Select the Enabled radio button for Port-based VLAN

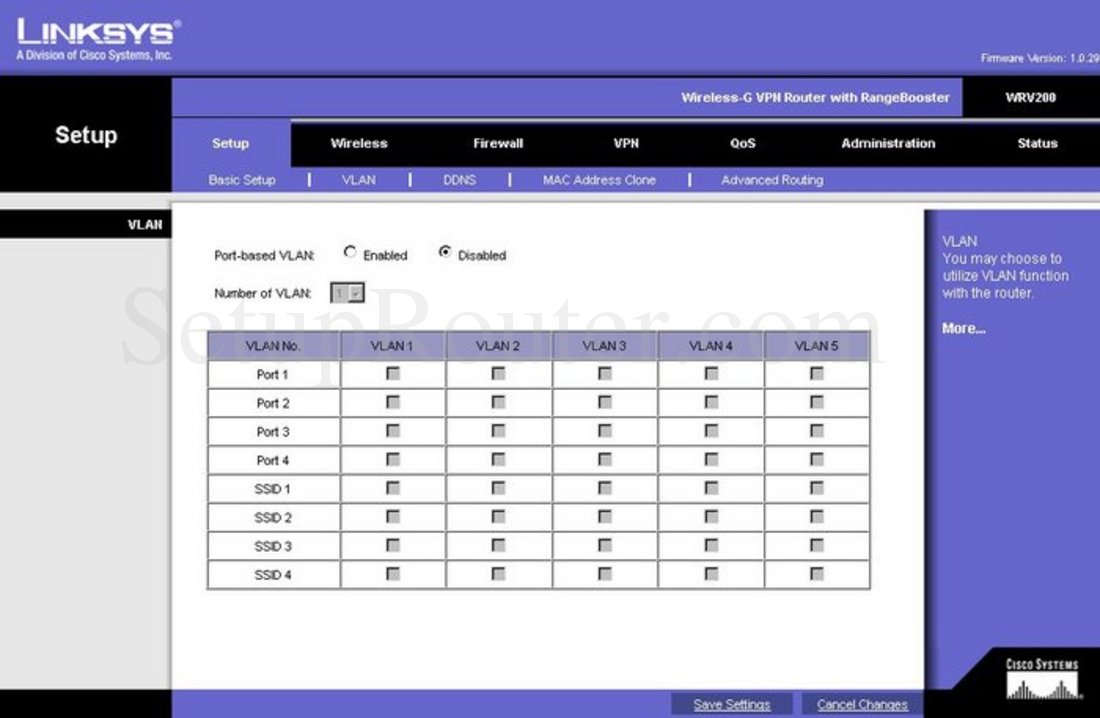pos(350,254)
